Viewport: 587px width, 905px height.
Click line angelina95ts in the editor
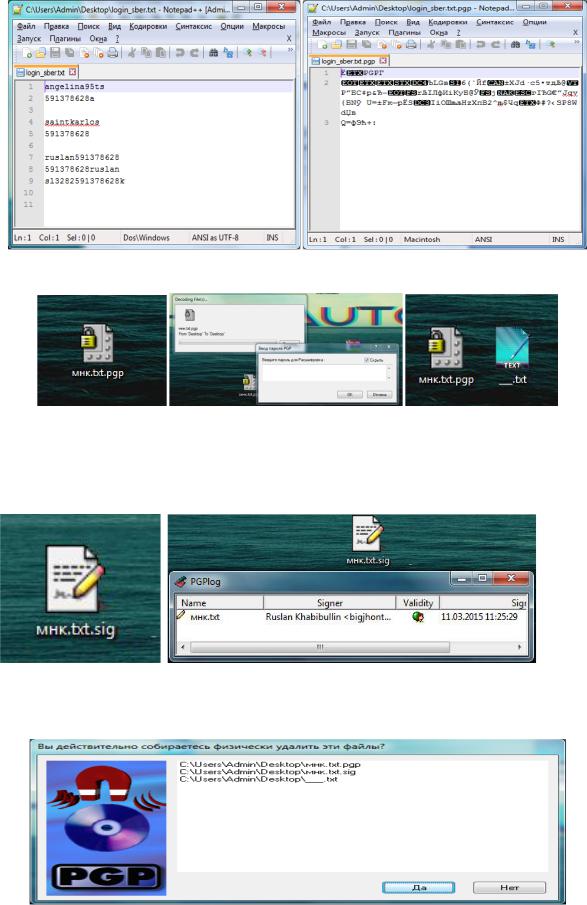click(74, 87)
